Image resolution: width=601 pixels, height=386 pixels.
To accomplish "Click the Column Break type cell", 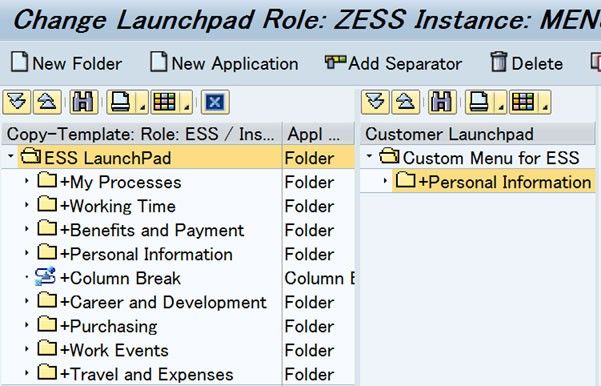I will pos(319,278).
